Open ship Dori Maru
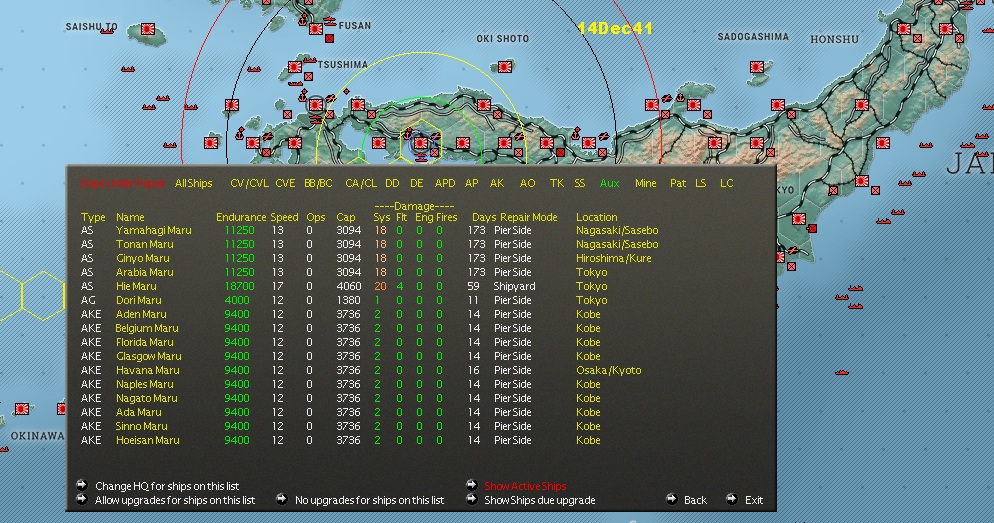The height and width of the screenshot is (523, 994). click(x=138, y=300)
